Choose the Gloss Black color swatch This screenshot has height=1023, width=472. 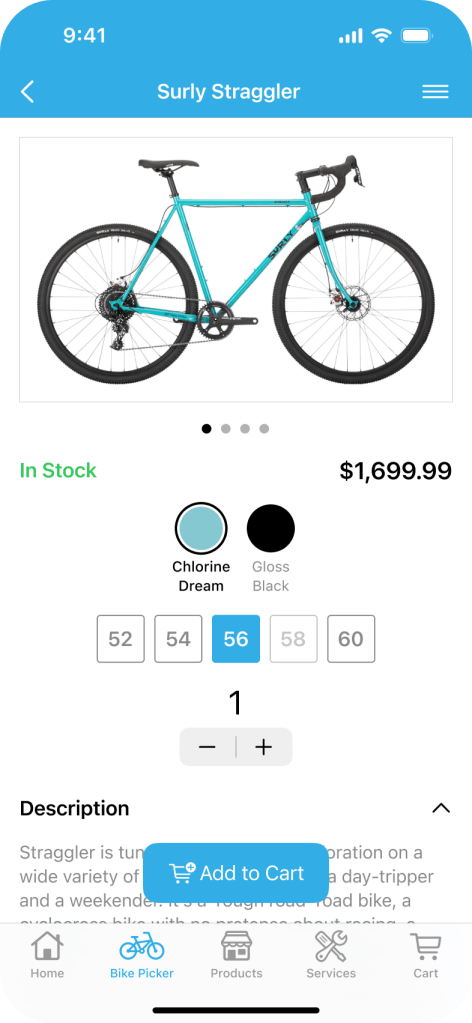point(271,528)
